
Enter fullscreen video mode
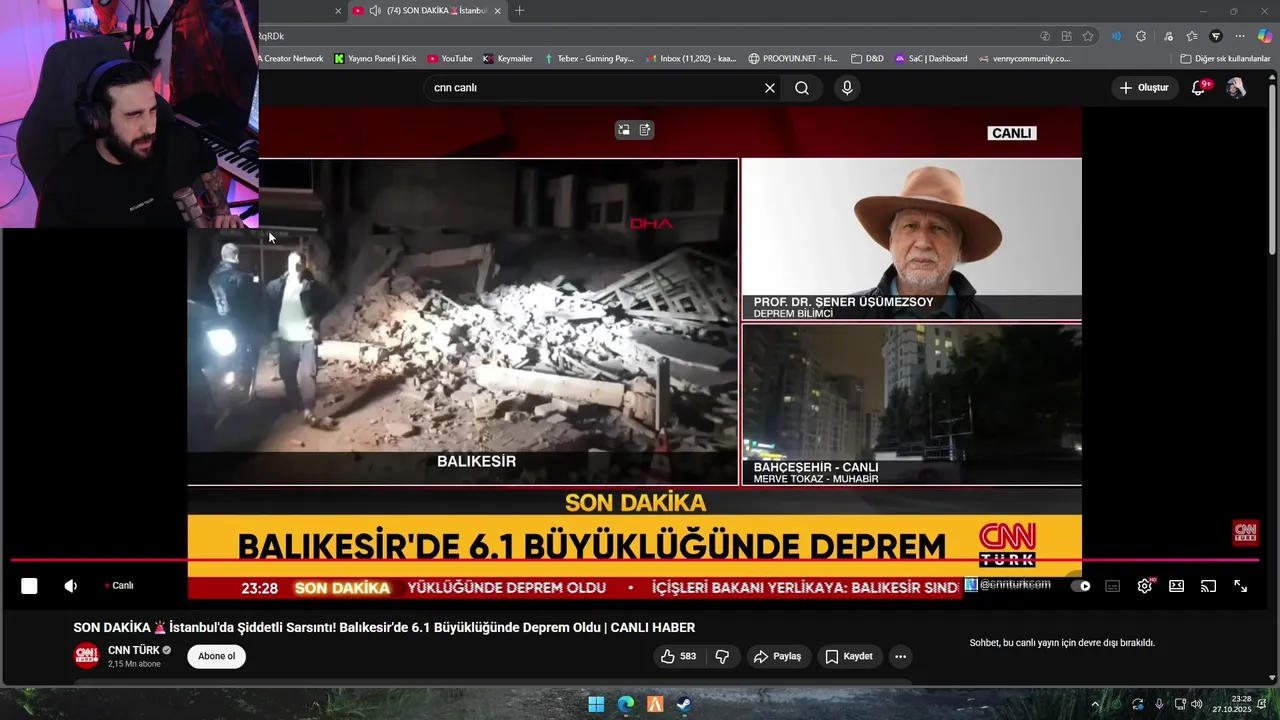tap(1240, 586)
